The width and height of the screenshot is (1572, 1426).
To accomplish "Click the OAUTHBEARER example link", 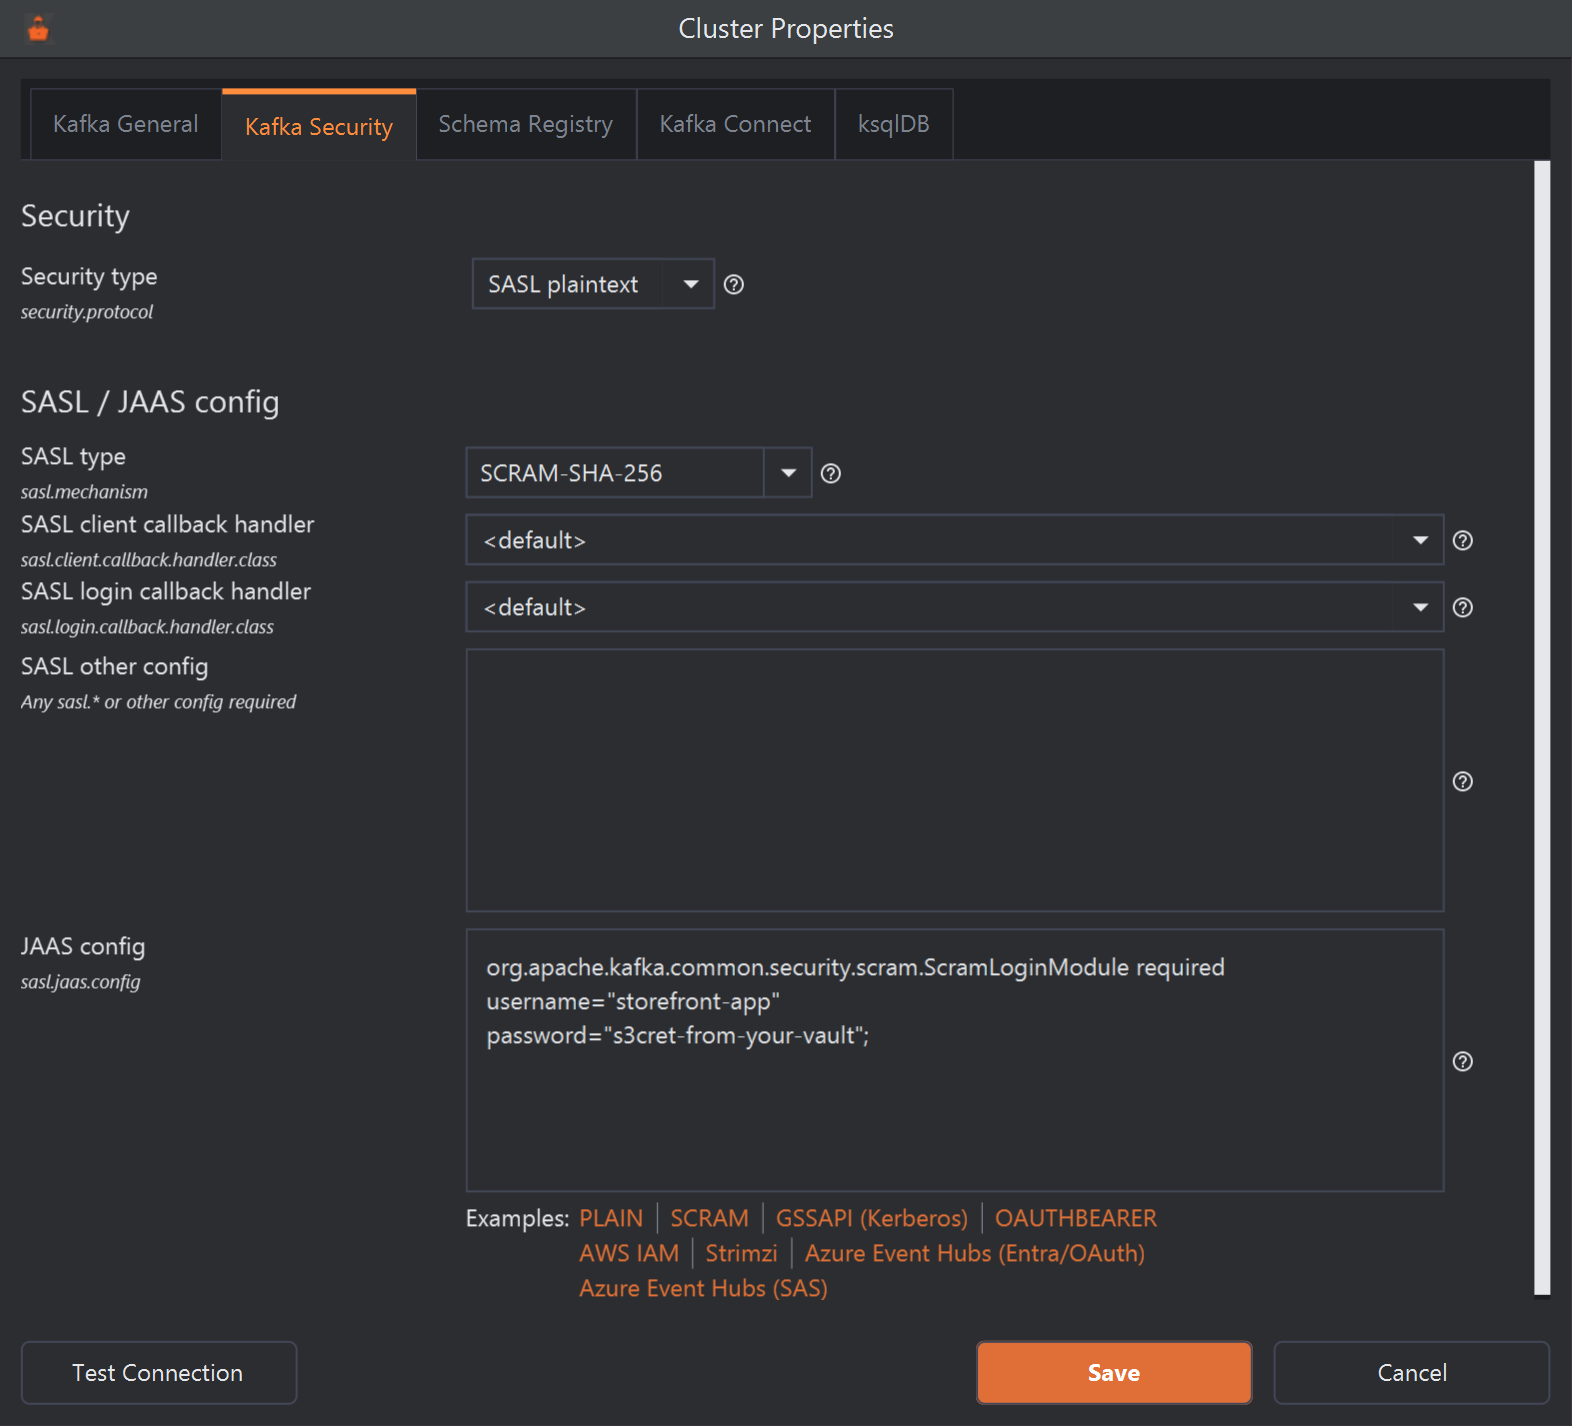I will click(x=1075, y=1218).
